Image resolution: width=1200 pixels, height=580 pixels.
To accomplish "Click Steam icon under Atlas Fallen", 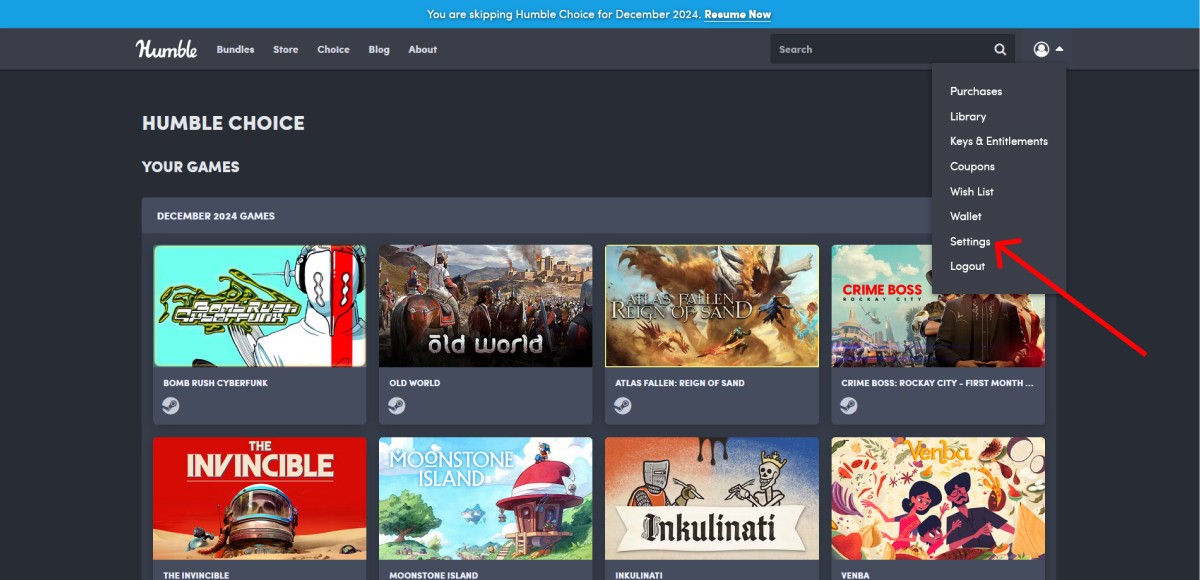I will [623, 406].
